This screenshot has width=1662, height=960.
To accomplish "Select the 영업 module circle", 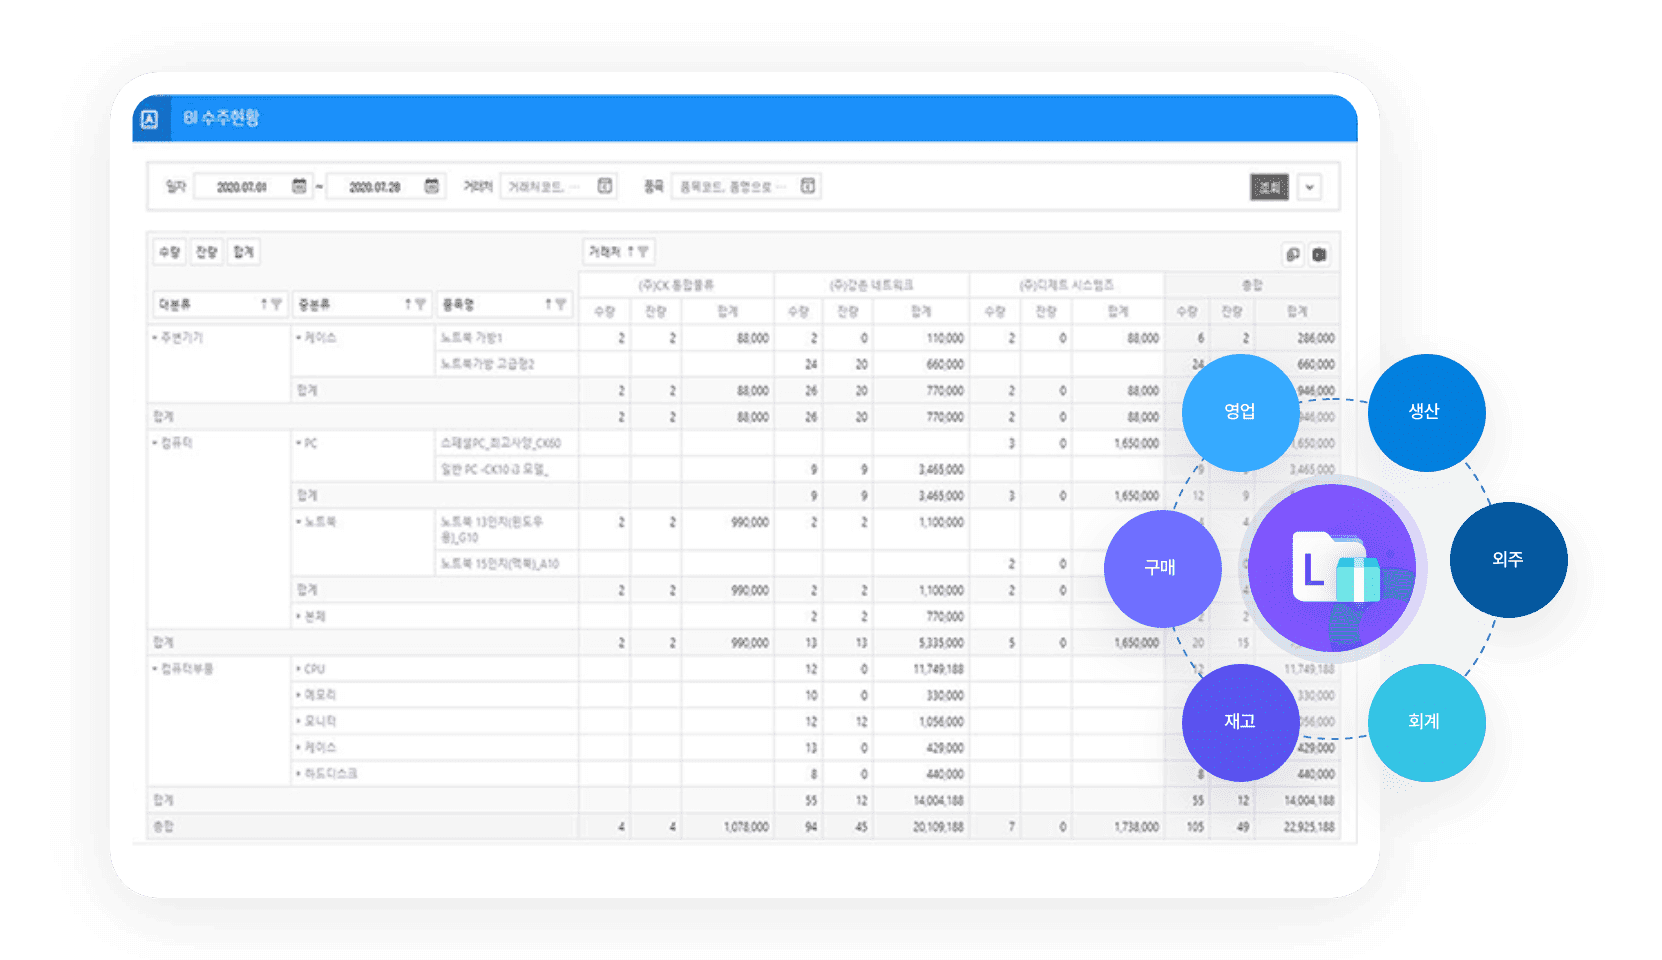I will 1240,412.
